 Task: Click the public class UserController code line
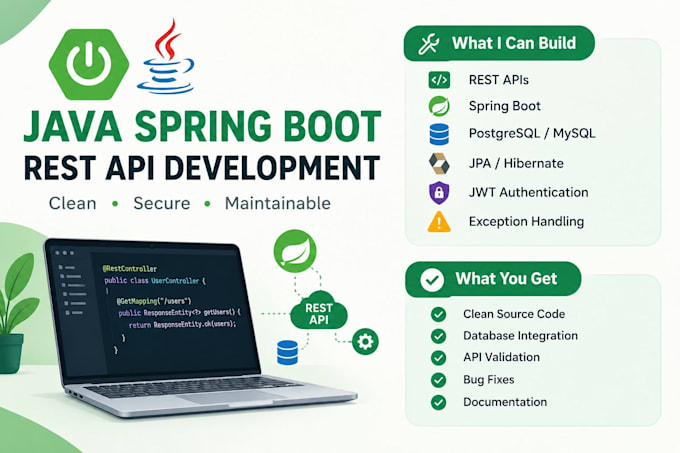pos(155,281)
